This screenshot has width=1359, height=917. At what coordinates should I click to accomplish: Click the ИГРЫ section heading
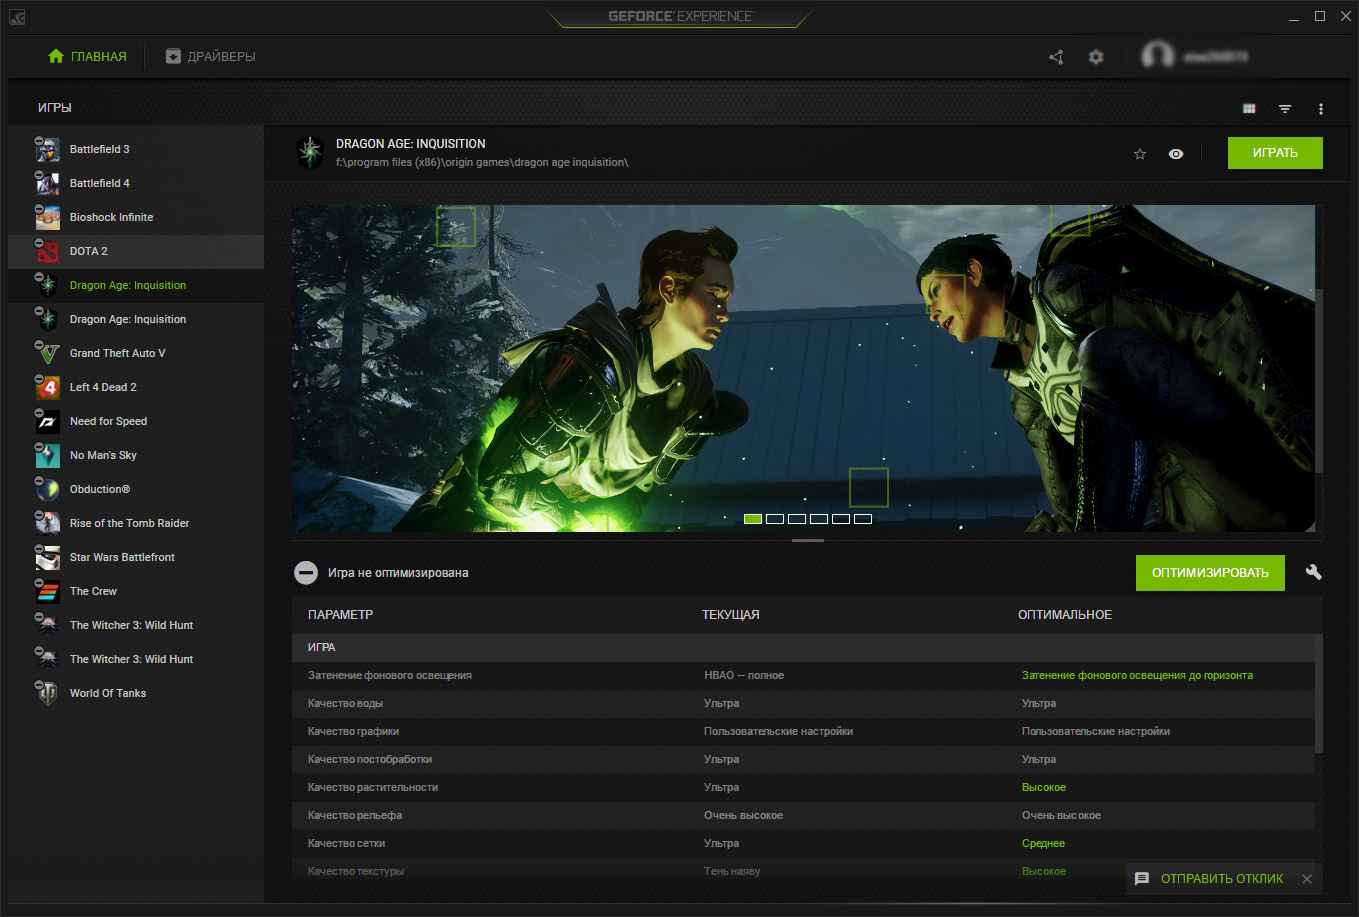tap(55, 108)
